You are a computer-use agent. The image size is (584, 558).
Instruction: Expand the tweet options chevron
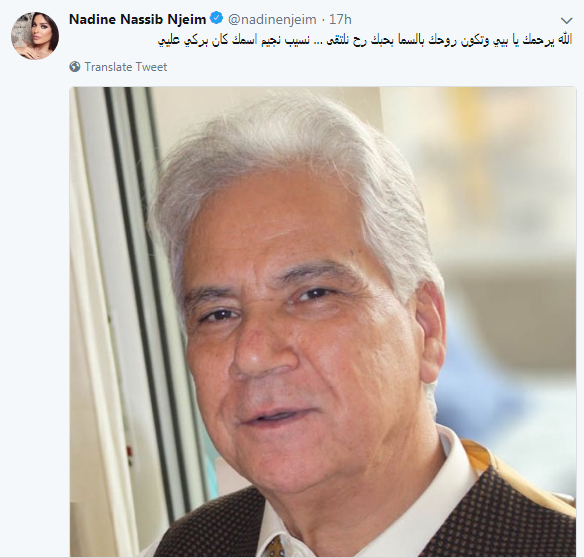(566, 20)
